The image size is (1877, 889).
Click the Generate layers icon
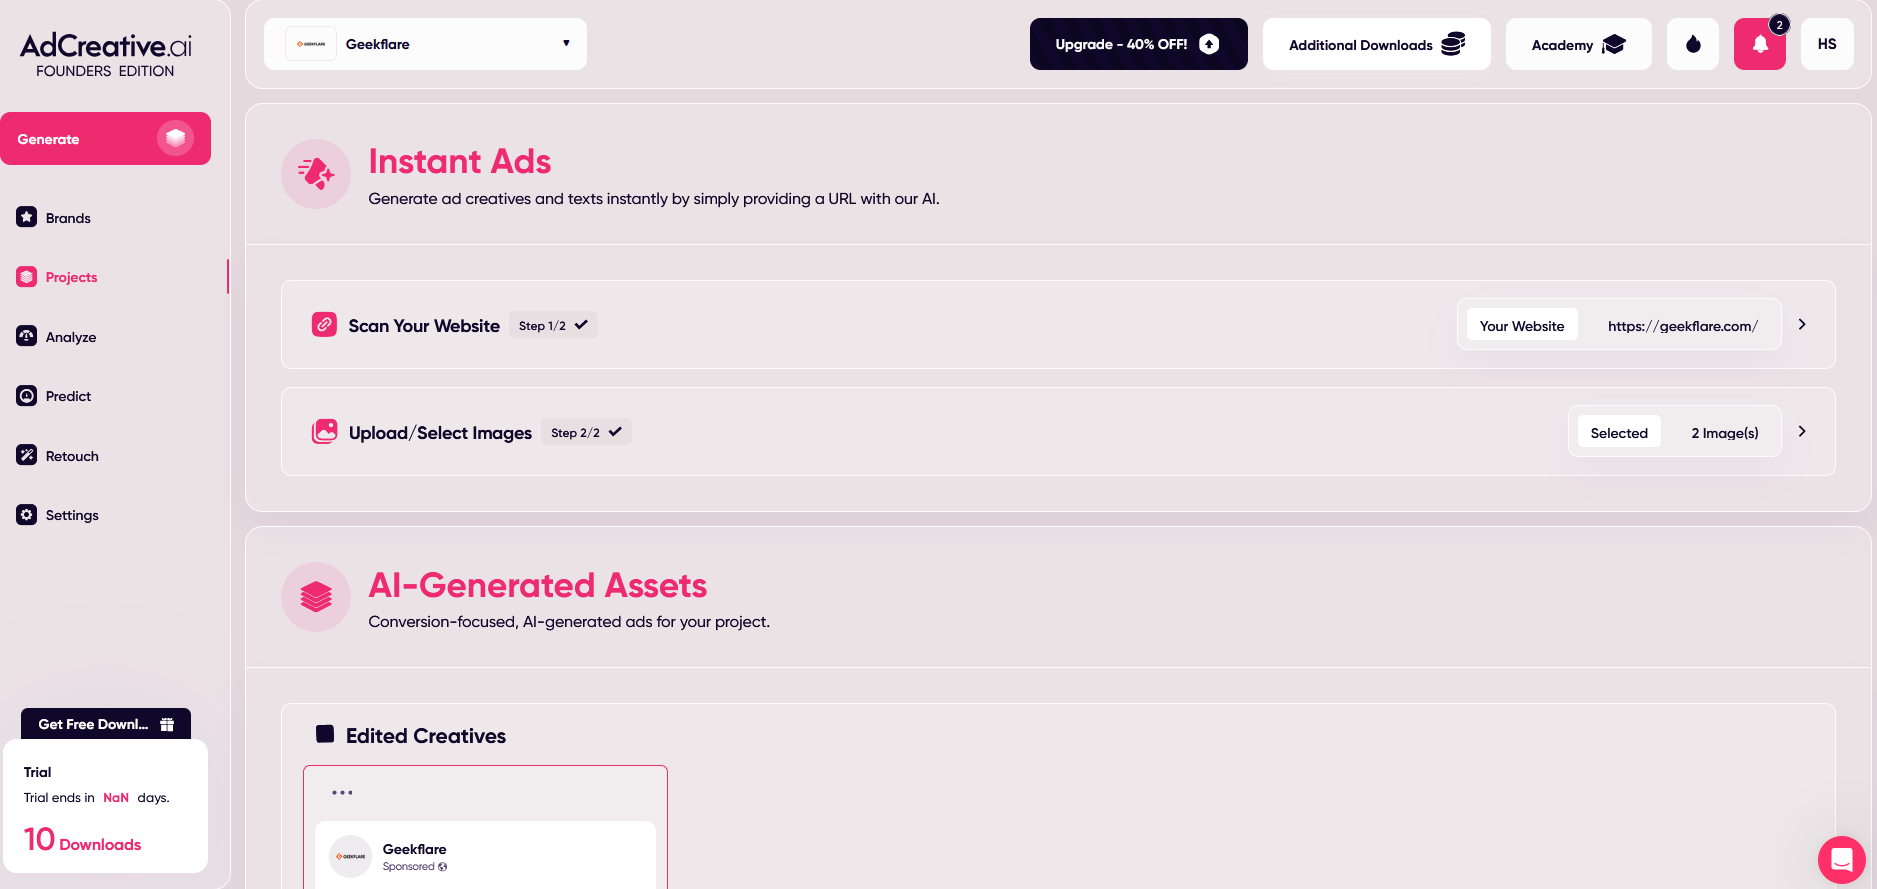coord(175,138)
